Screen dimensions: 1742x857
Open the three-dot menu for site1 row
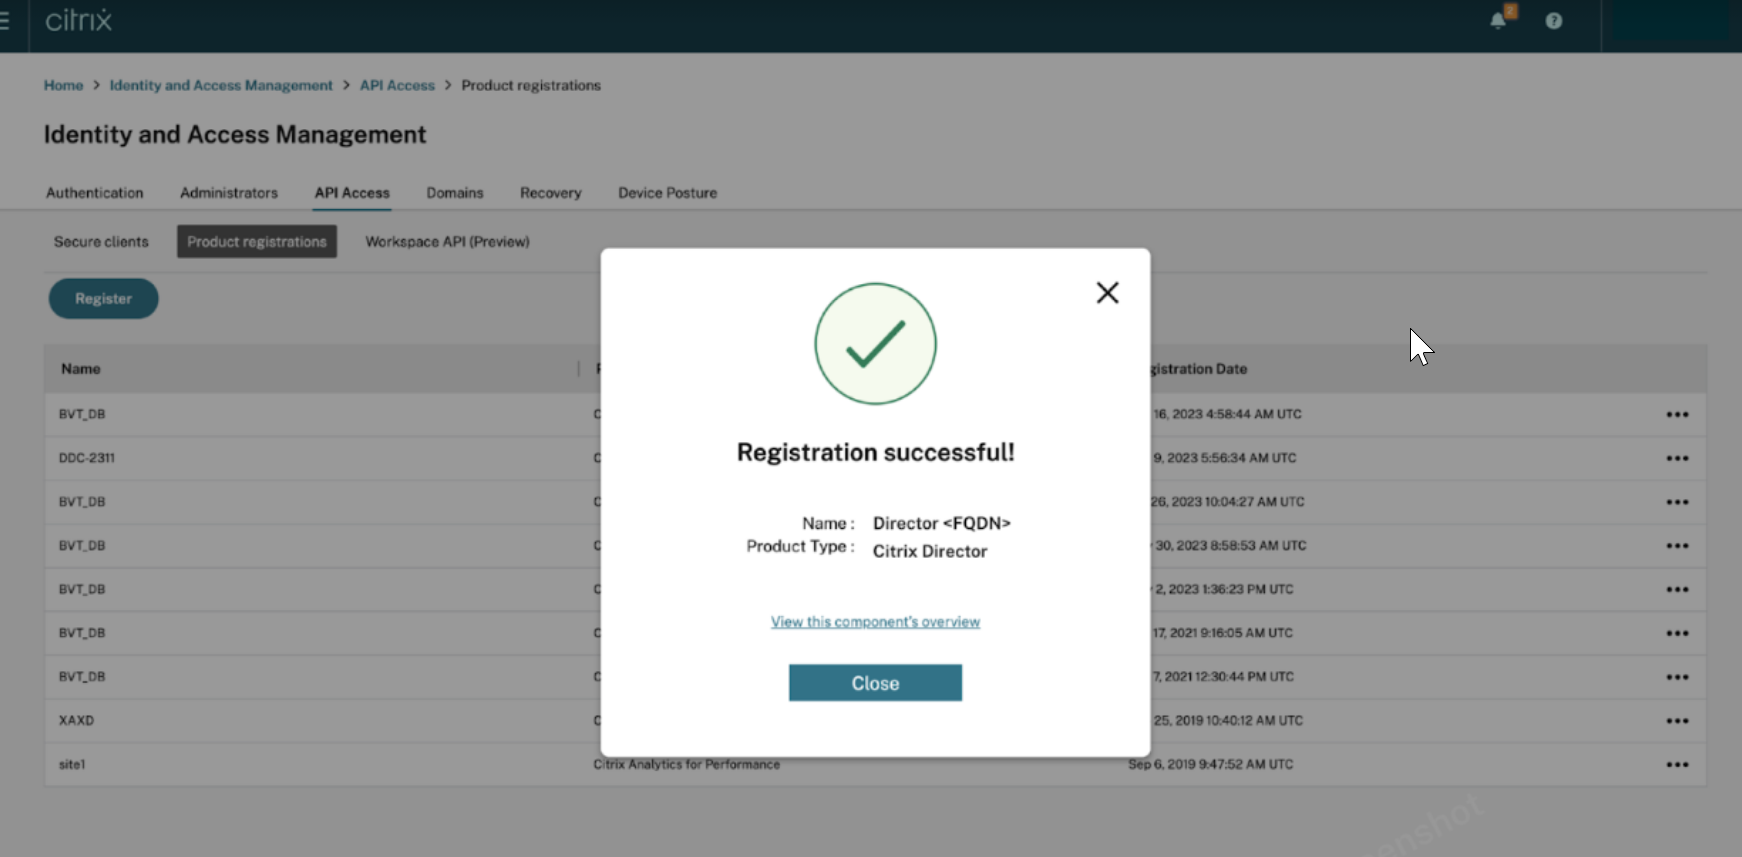(1677, 765)
